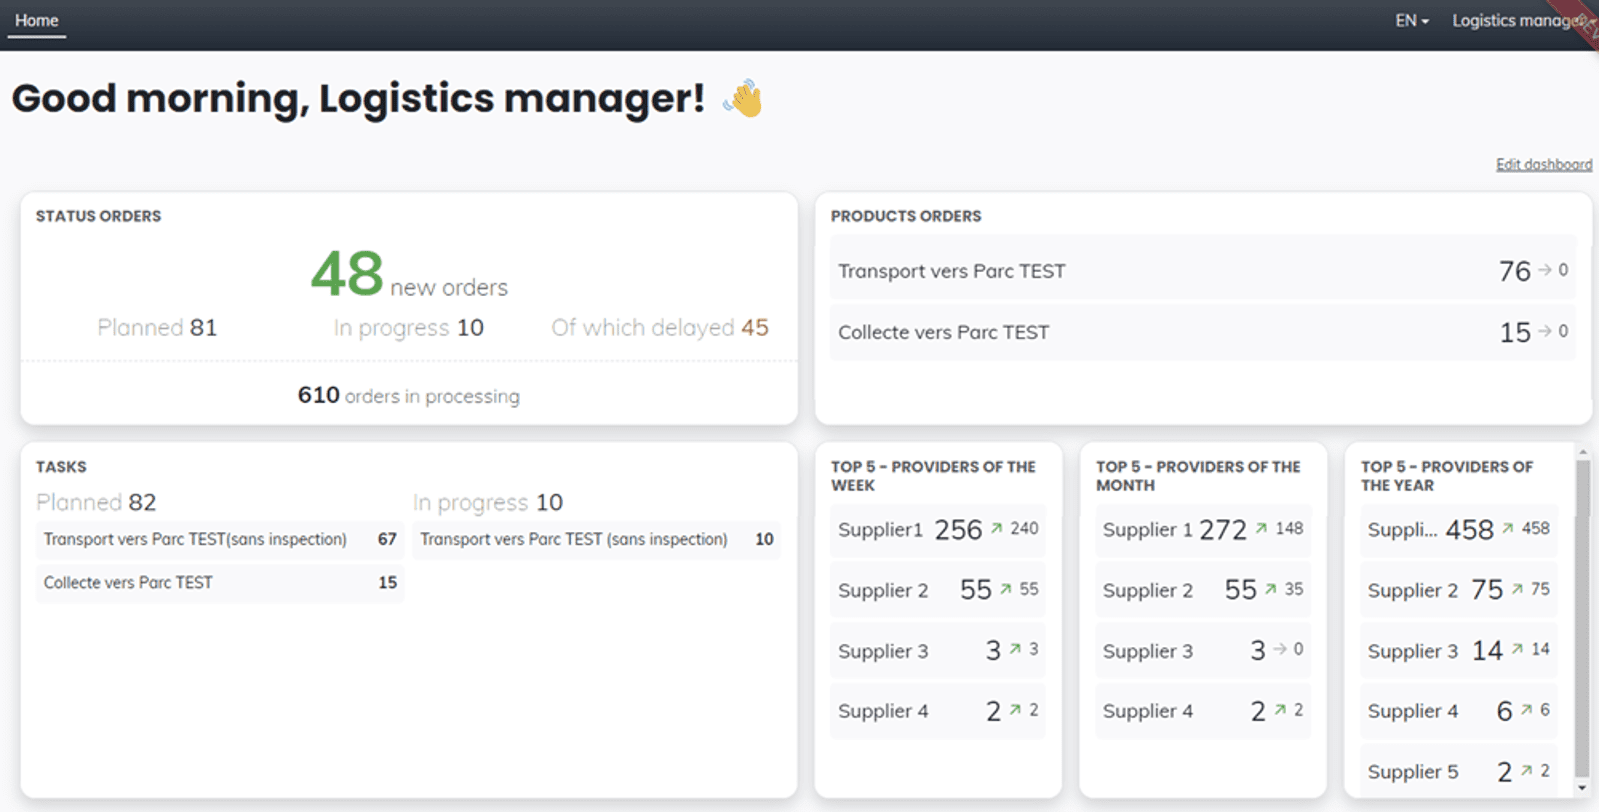Image resolution: width=1599 pixels, height=812 pixels.
Task: Open the EN language dropdown
Action: coord(1411,21)
